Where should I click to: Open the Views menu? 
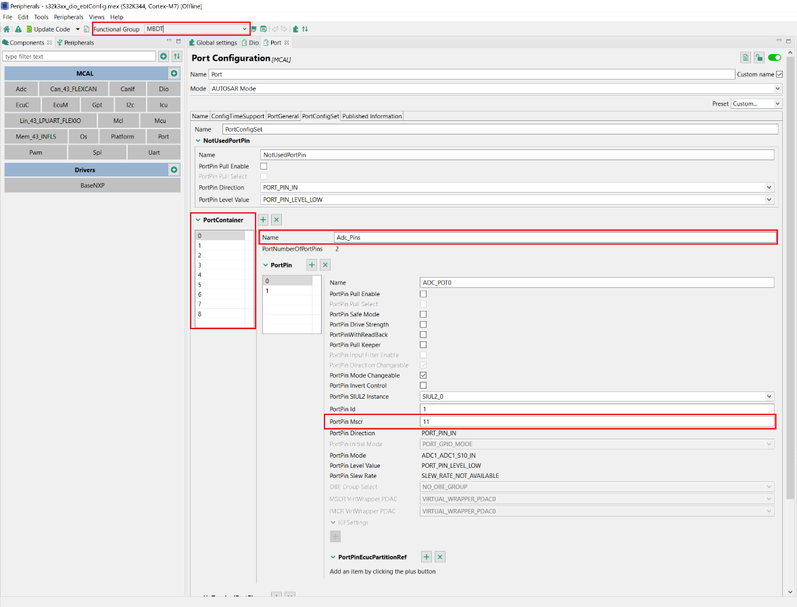[97, 17]
